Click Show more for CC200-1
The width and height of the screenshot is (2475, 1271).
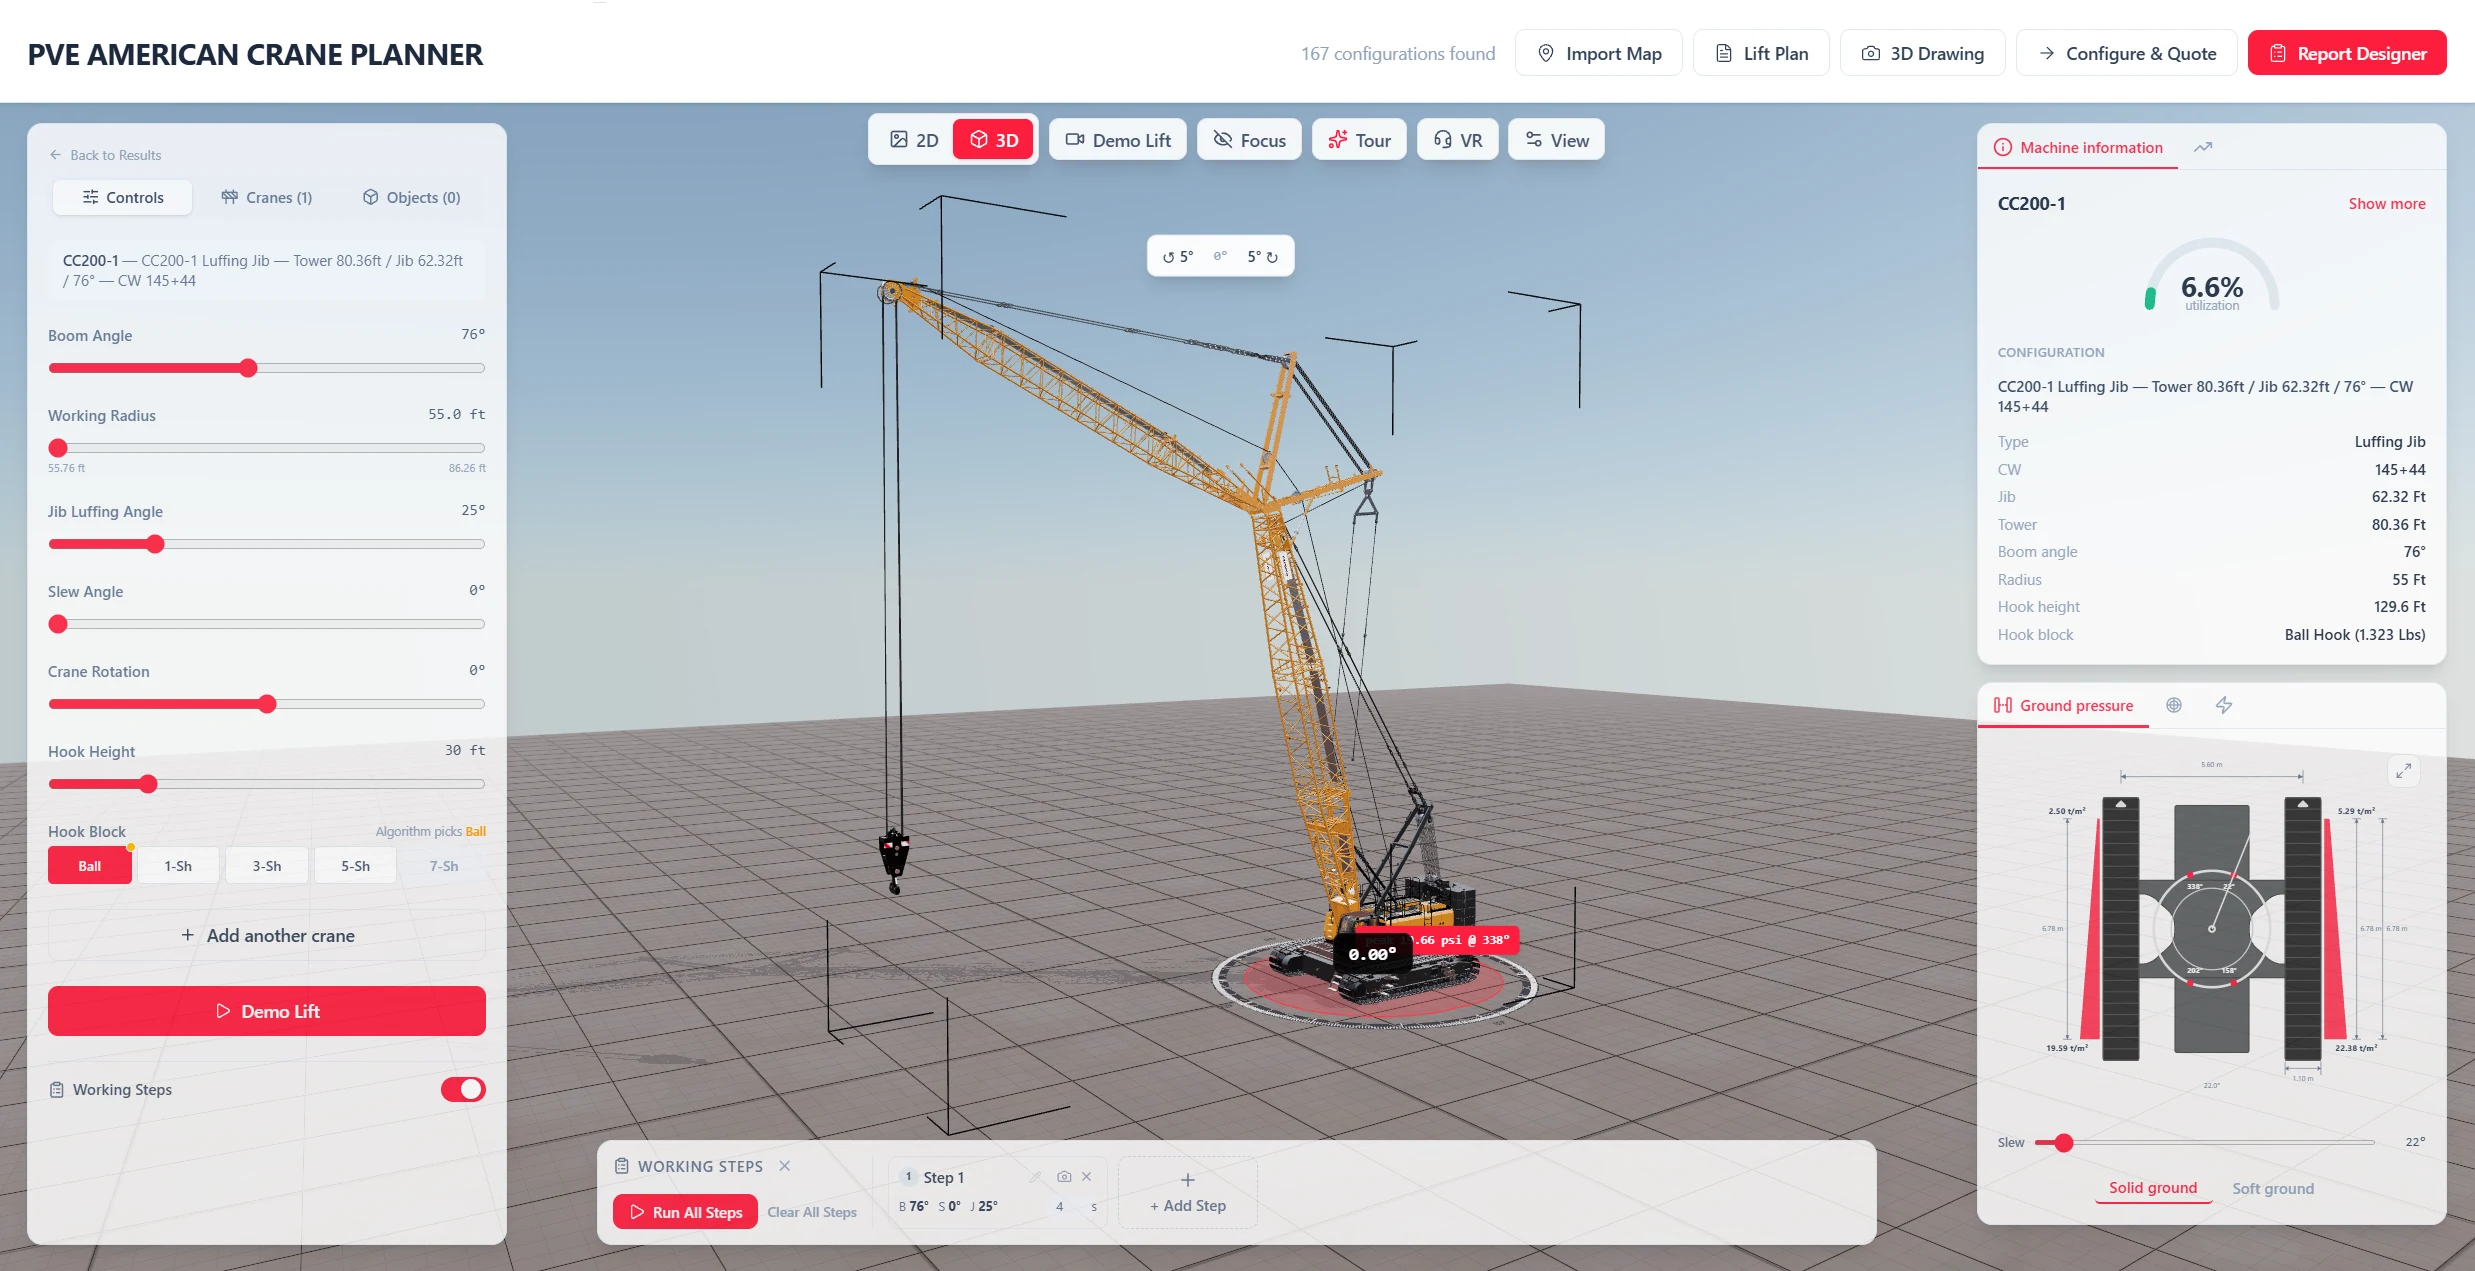[2387, 204]
